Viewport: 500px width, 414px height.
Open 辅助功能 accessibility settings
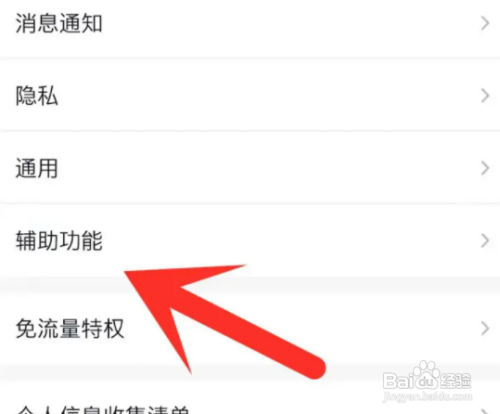pyautogui.click(x=250, y=240)
